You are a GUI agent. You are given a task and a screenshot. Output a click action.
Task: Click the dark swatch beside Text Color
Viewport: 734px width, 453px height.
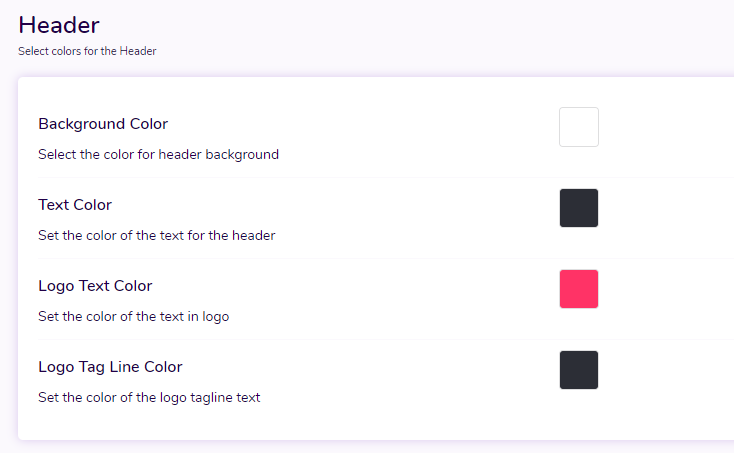tap(579, 208)
